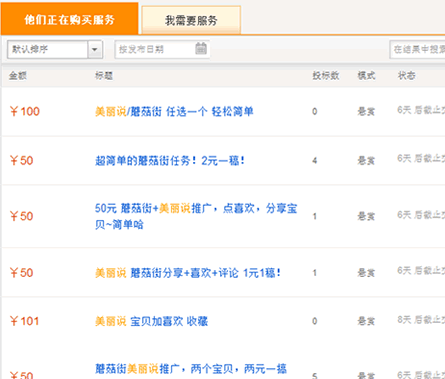Click the 投标数 column header
The image size is (445, 379).
tap(326, 76)
